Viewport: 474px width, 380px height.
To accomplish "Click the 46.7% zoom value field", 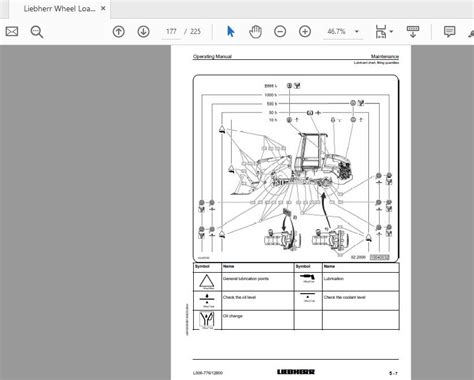I will click(x=337, y=32).
